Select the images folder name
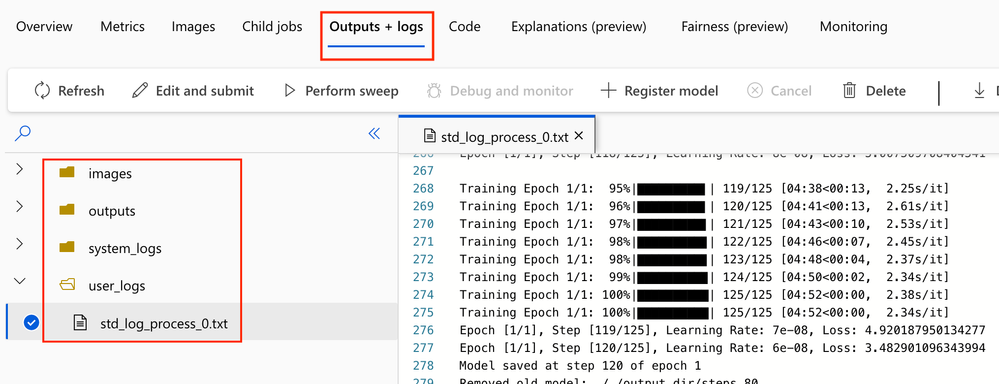This screenshot has height=384, width=999. 110,173
